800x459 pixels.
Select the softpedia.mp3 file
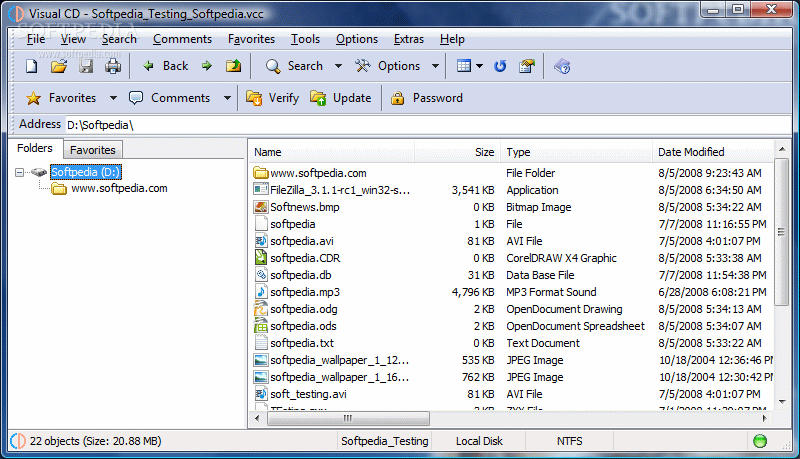click(x=305, y=292)
